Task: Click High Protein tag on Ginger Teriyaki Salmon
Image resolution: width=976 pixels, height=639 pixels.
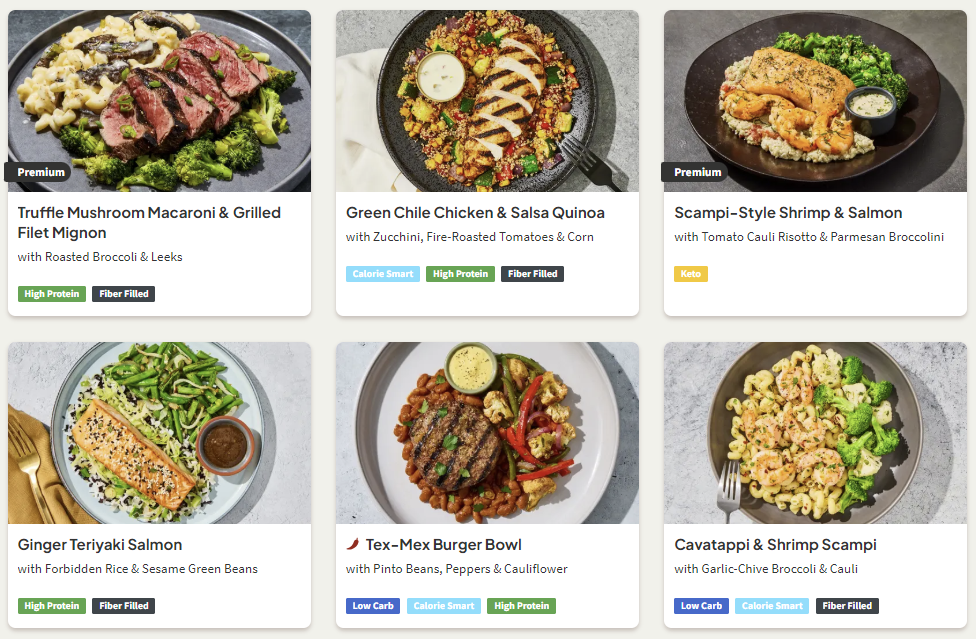Action: (51, 606)
